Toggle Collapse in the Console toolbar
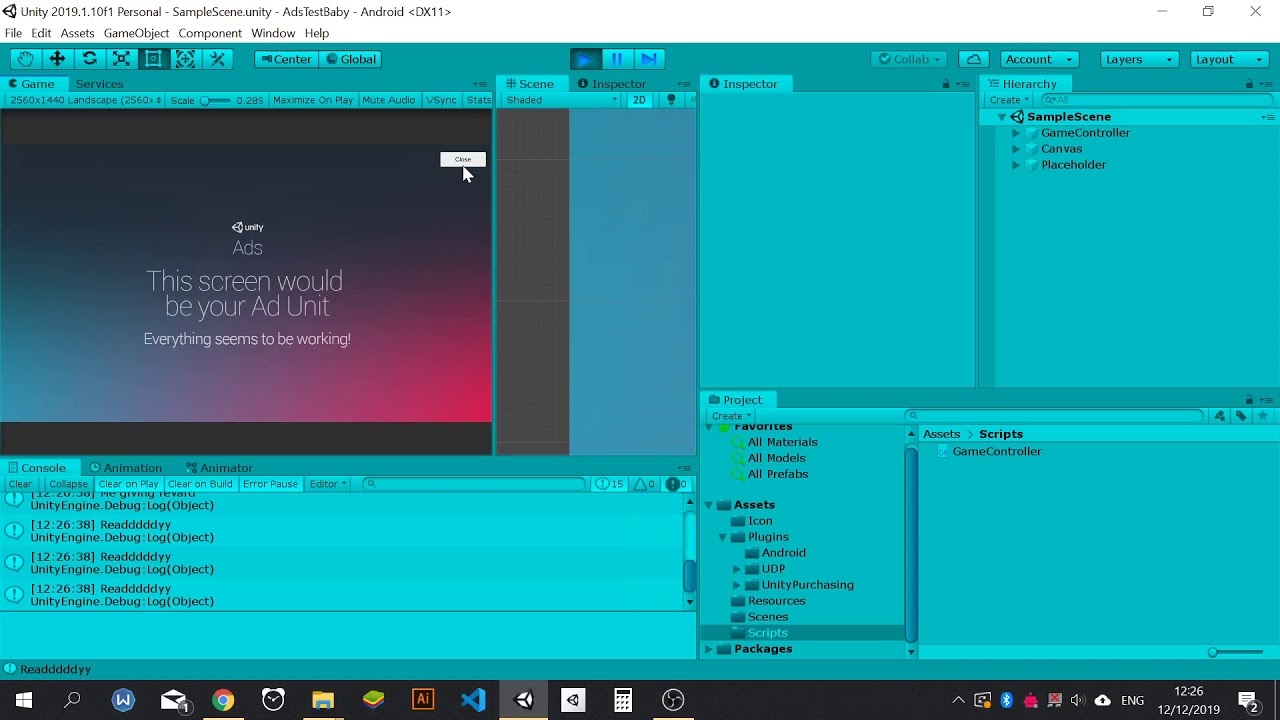 (x=69, y=484)
